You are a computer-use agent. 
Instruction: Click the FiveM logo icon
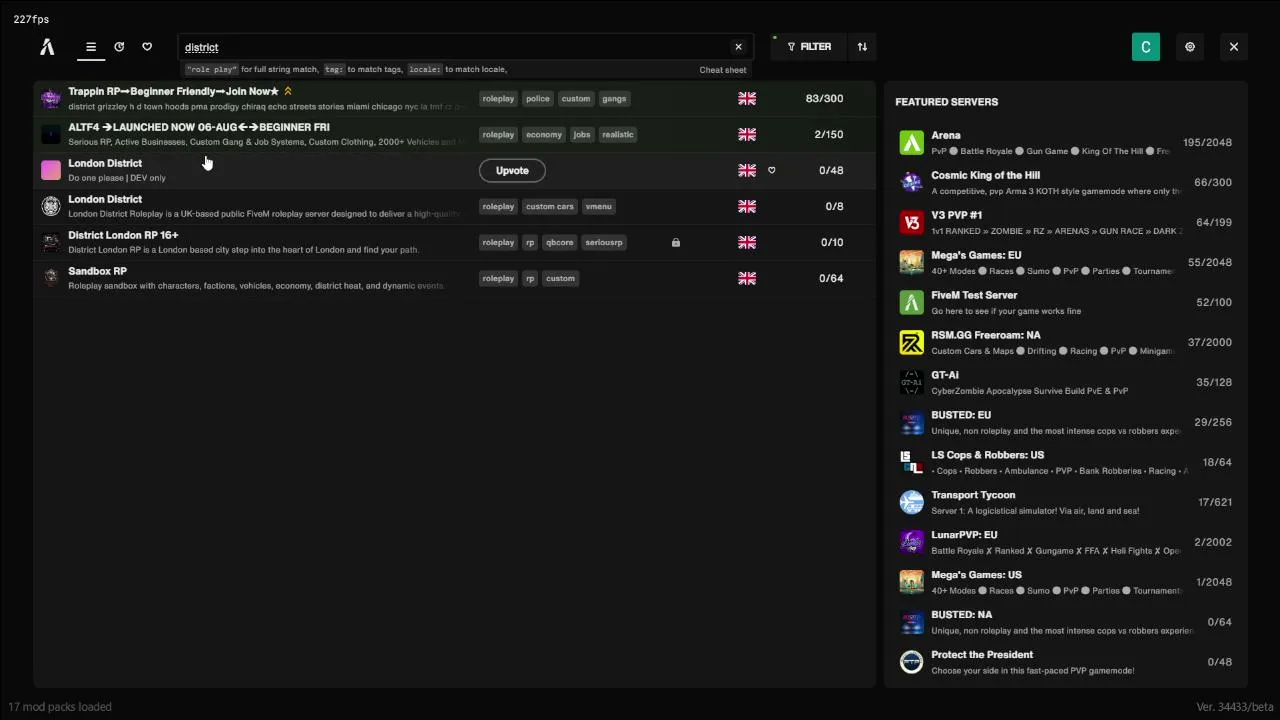pos(47,47)
